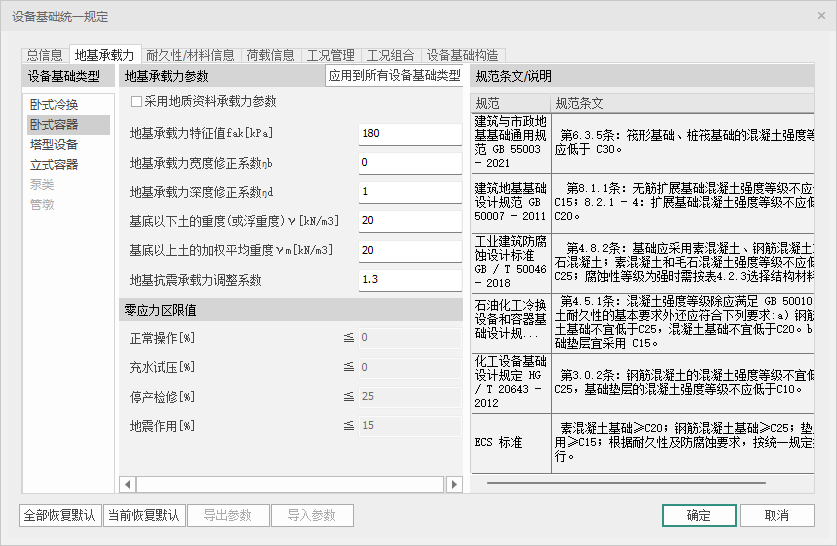The height and width of the screenshot is (546, 837).
Task: Click 应用到所有设备基础类型 button
Action: 395,76
